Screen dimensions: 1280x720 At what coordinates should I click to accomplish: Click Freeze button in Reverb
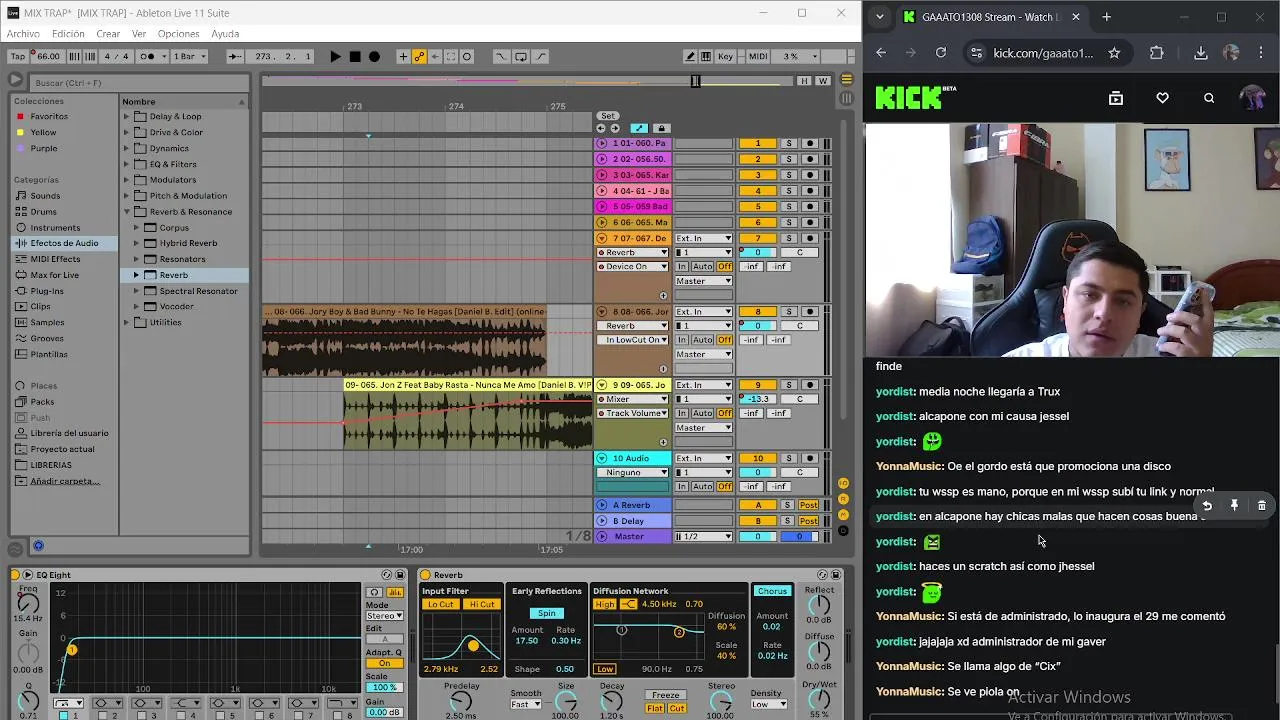pos(666,695)
